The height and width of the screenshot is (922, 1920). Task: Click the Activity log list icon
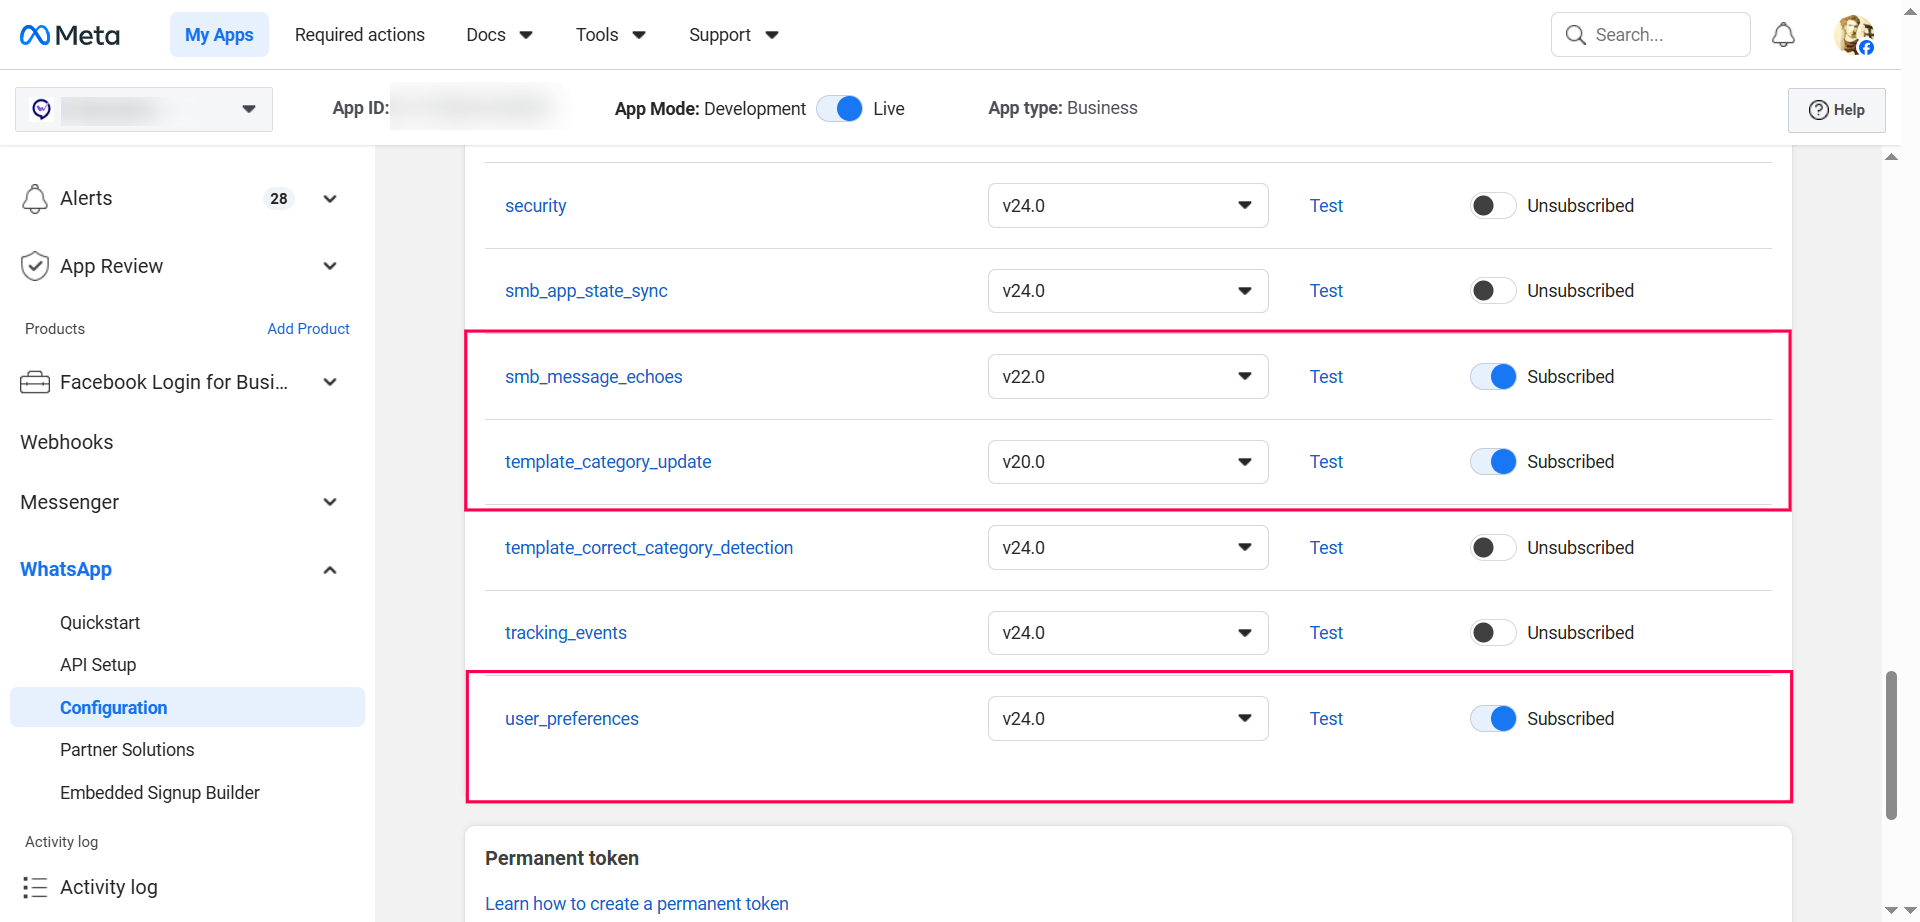[x=35, y=887]
